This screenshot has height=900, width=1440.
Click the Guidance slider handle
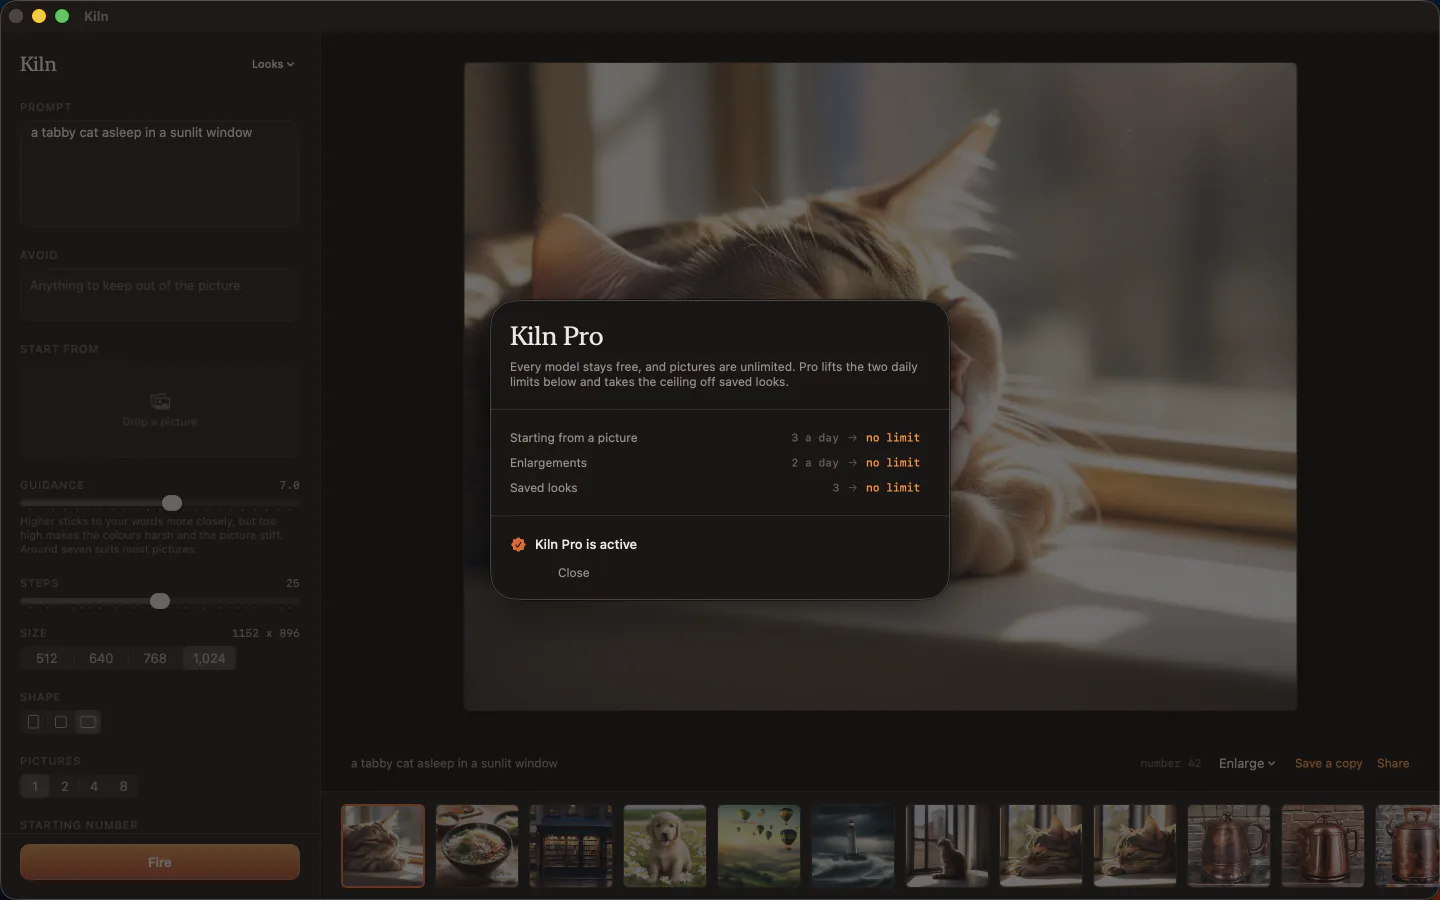click(172, 503)
